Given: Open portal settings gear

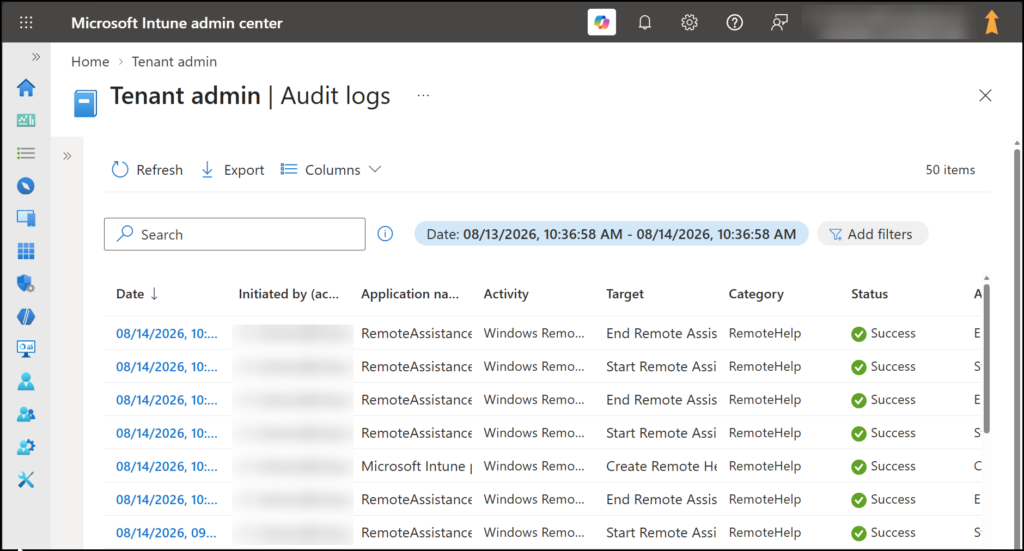Looking at the screenshot, I should coord(689,23).
